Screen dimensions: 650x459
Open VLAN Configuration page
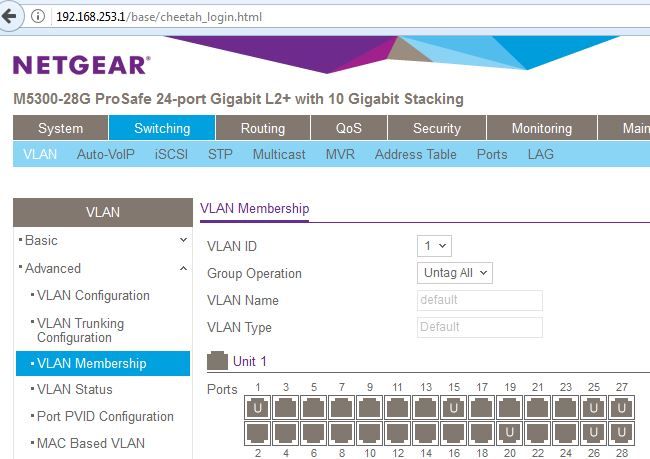[93, 295]
